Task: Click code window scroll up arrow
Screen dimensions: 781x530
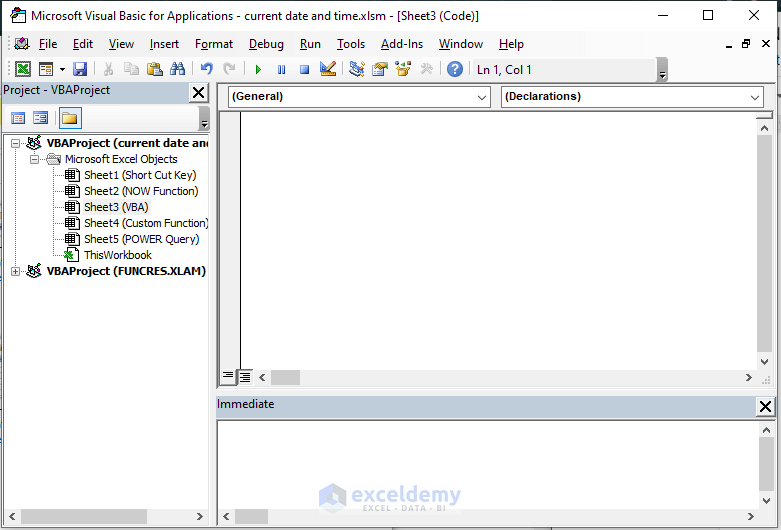Action: point(764,128)
